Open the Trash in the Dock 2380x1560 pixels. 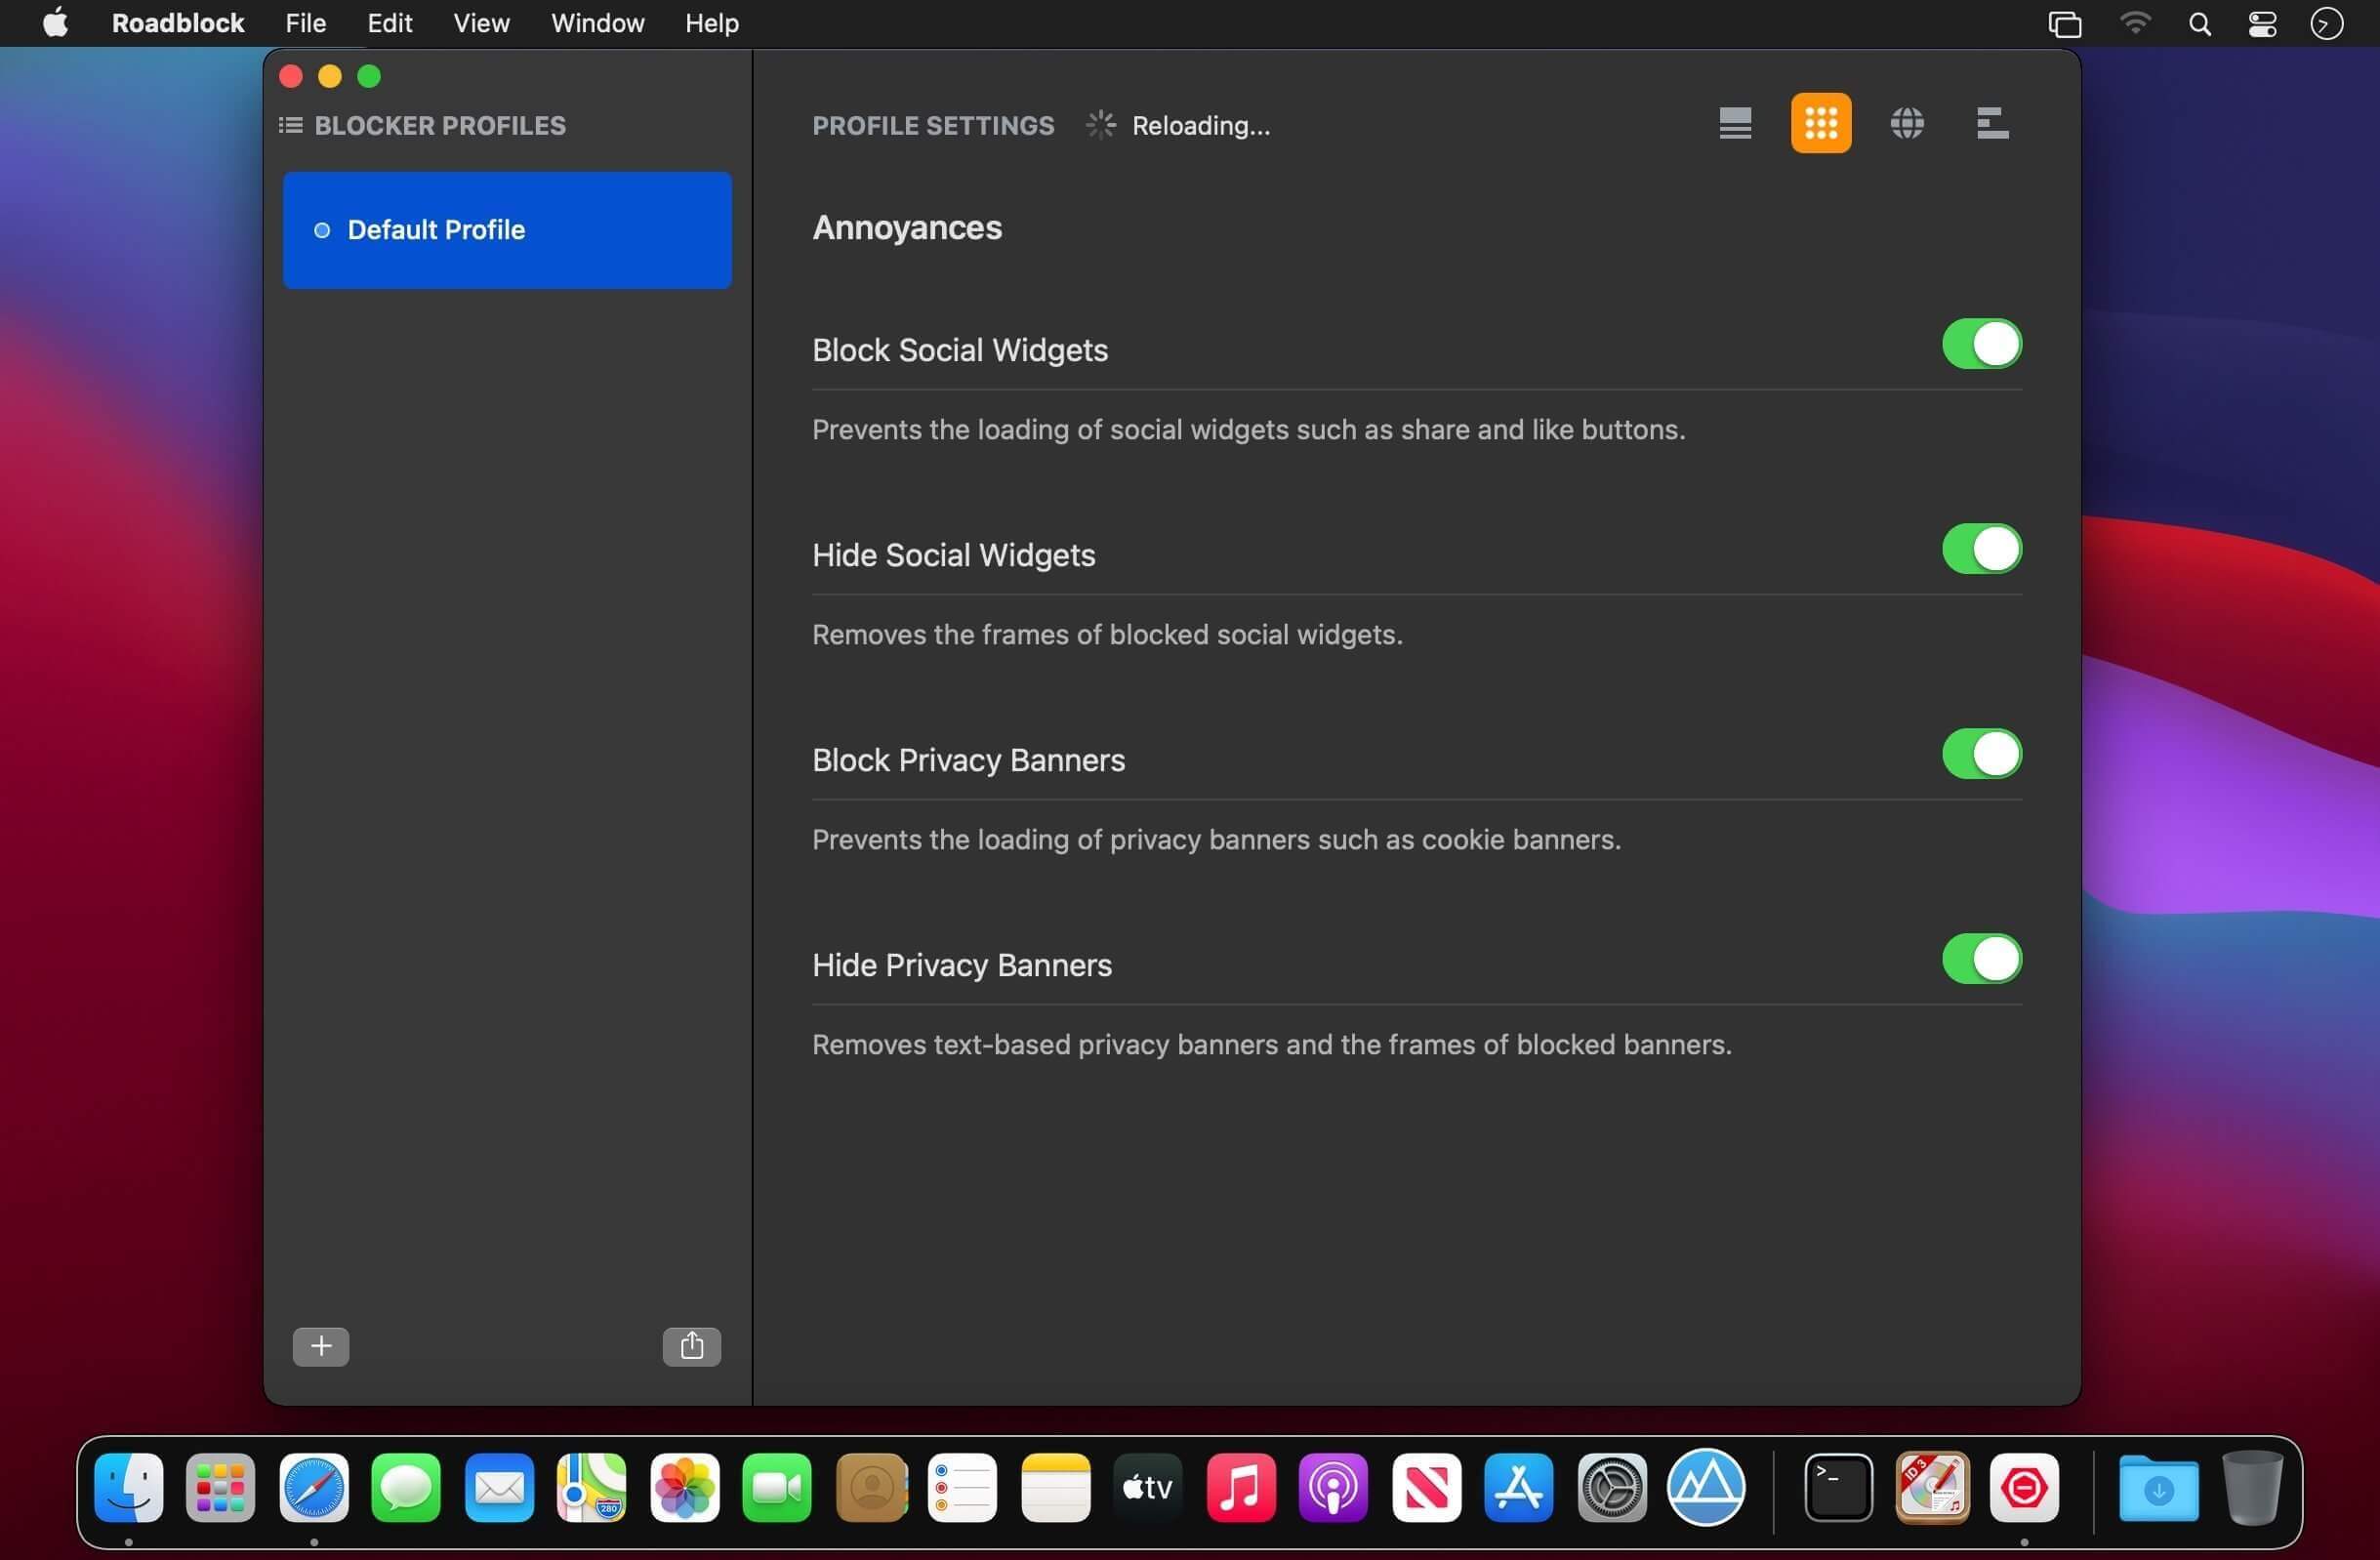click(x=2252, y=1487)
